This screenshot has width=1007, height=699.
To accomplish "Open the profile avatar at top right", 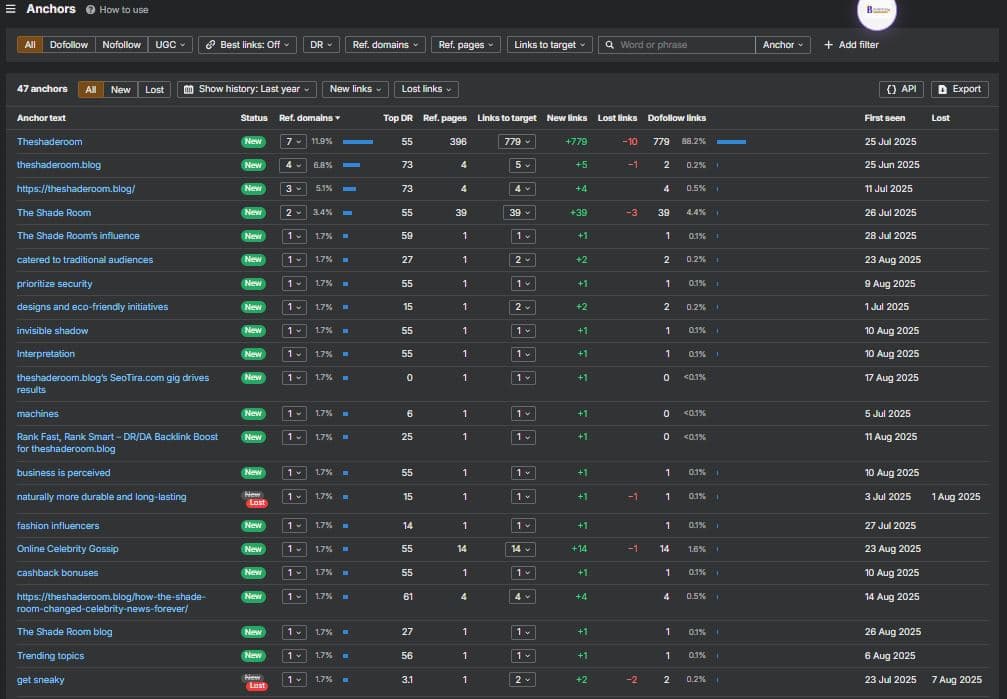I will (877, 10).
